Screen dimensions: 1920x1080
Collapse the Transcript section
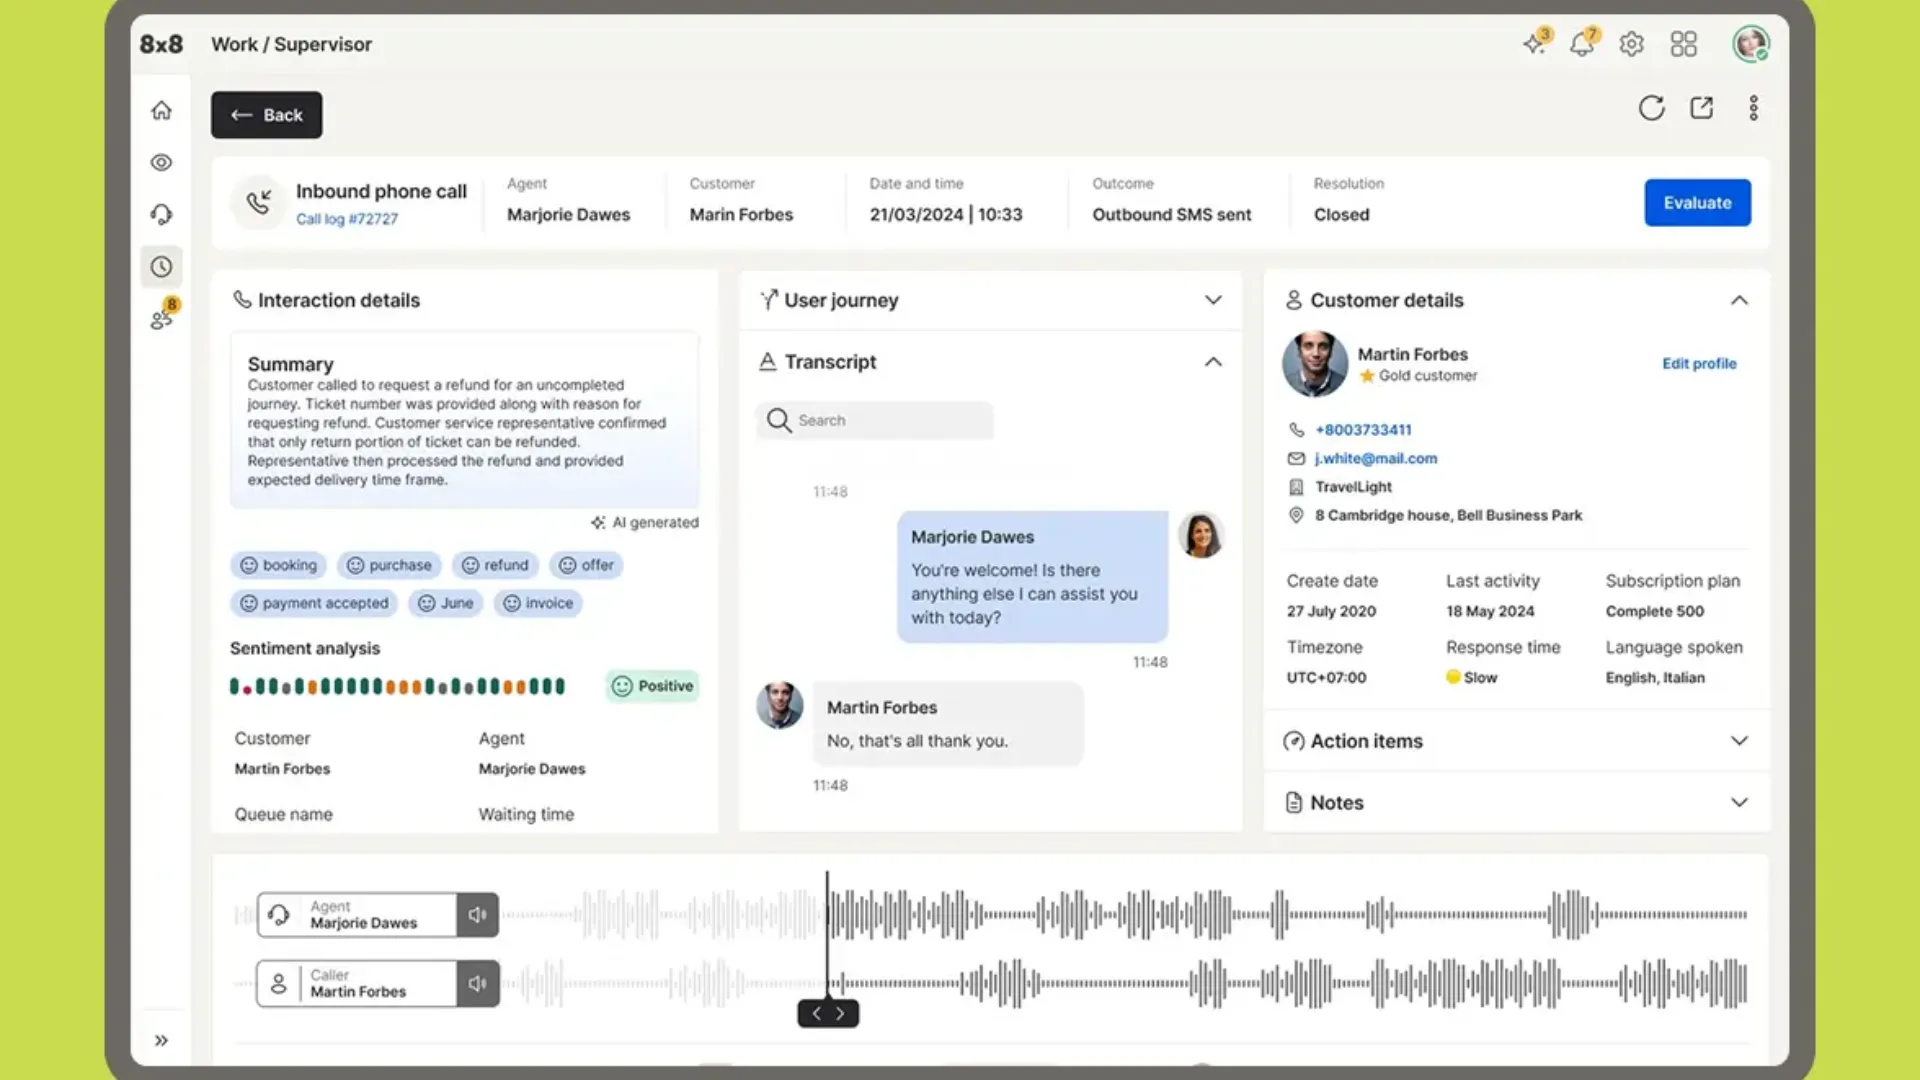(x=1212, y=362)
